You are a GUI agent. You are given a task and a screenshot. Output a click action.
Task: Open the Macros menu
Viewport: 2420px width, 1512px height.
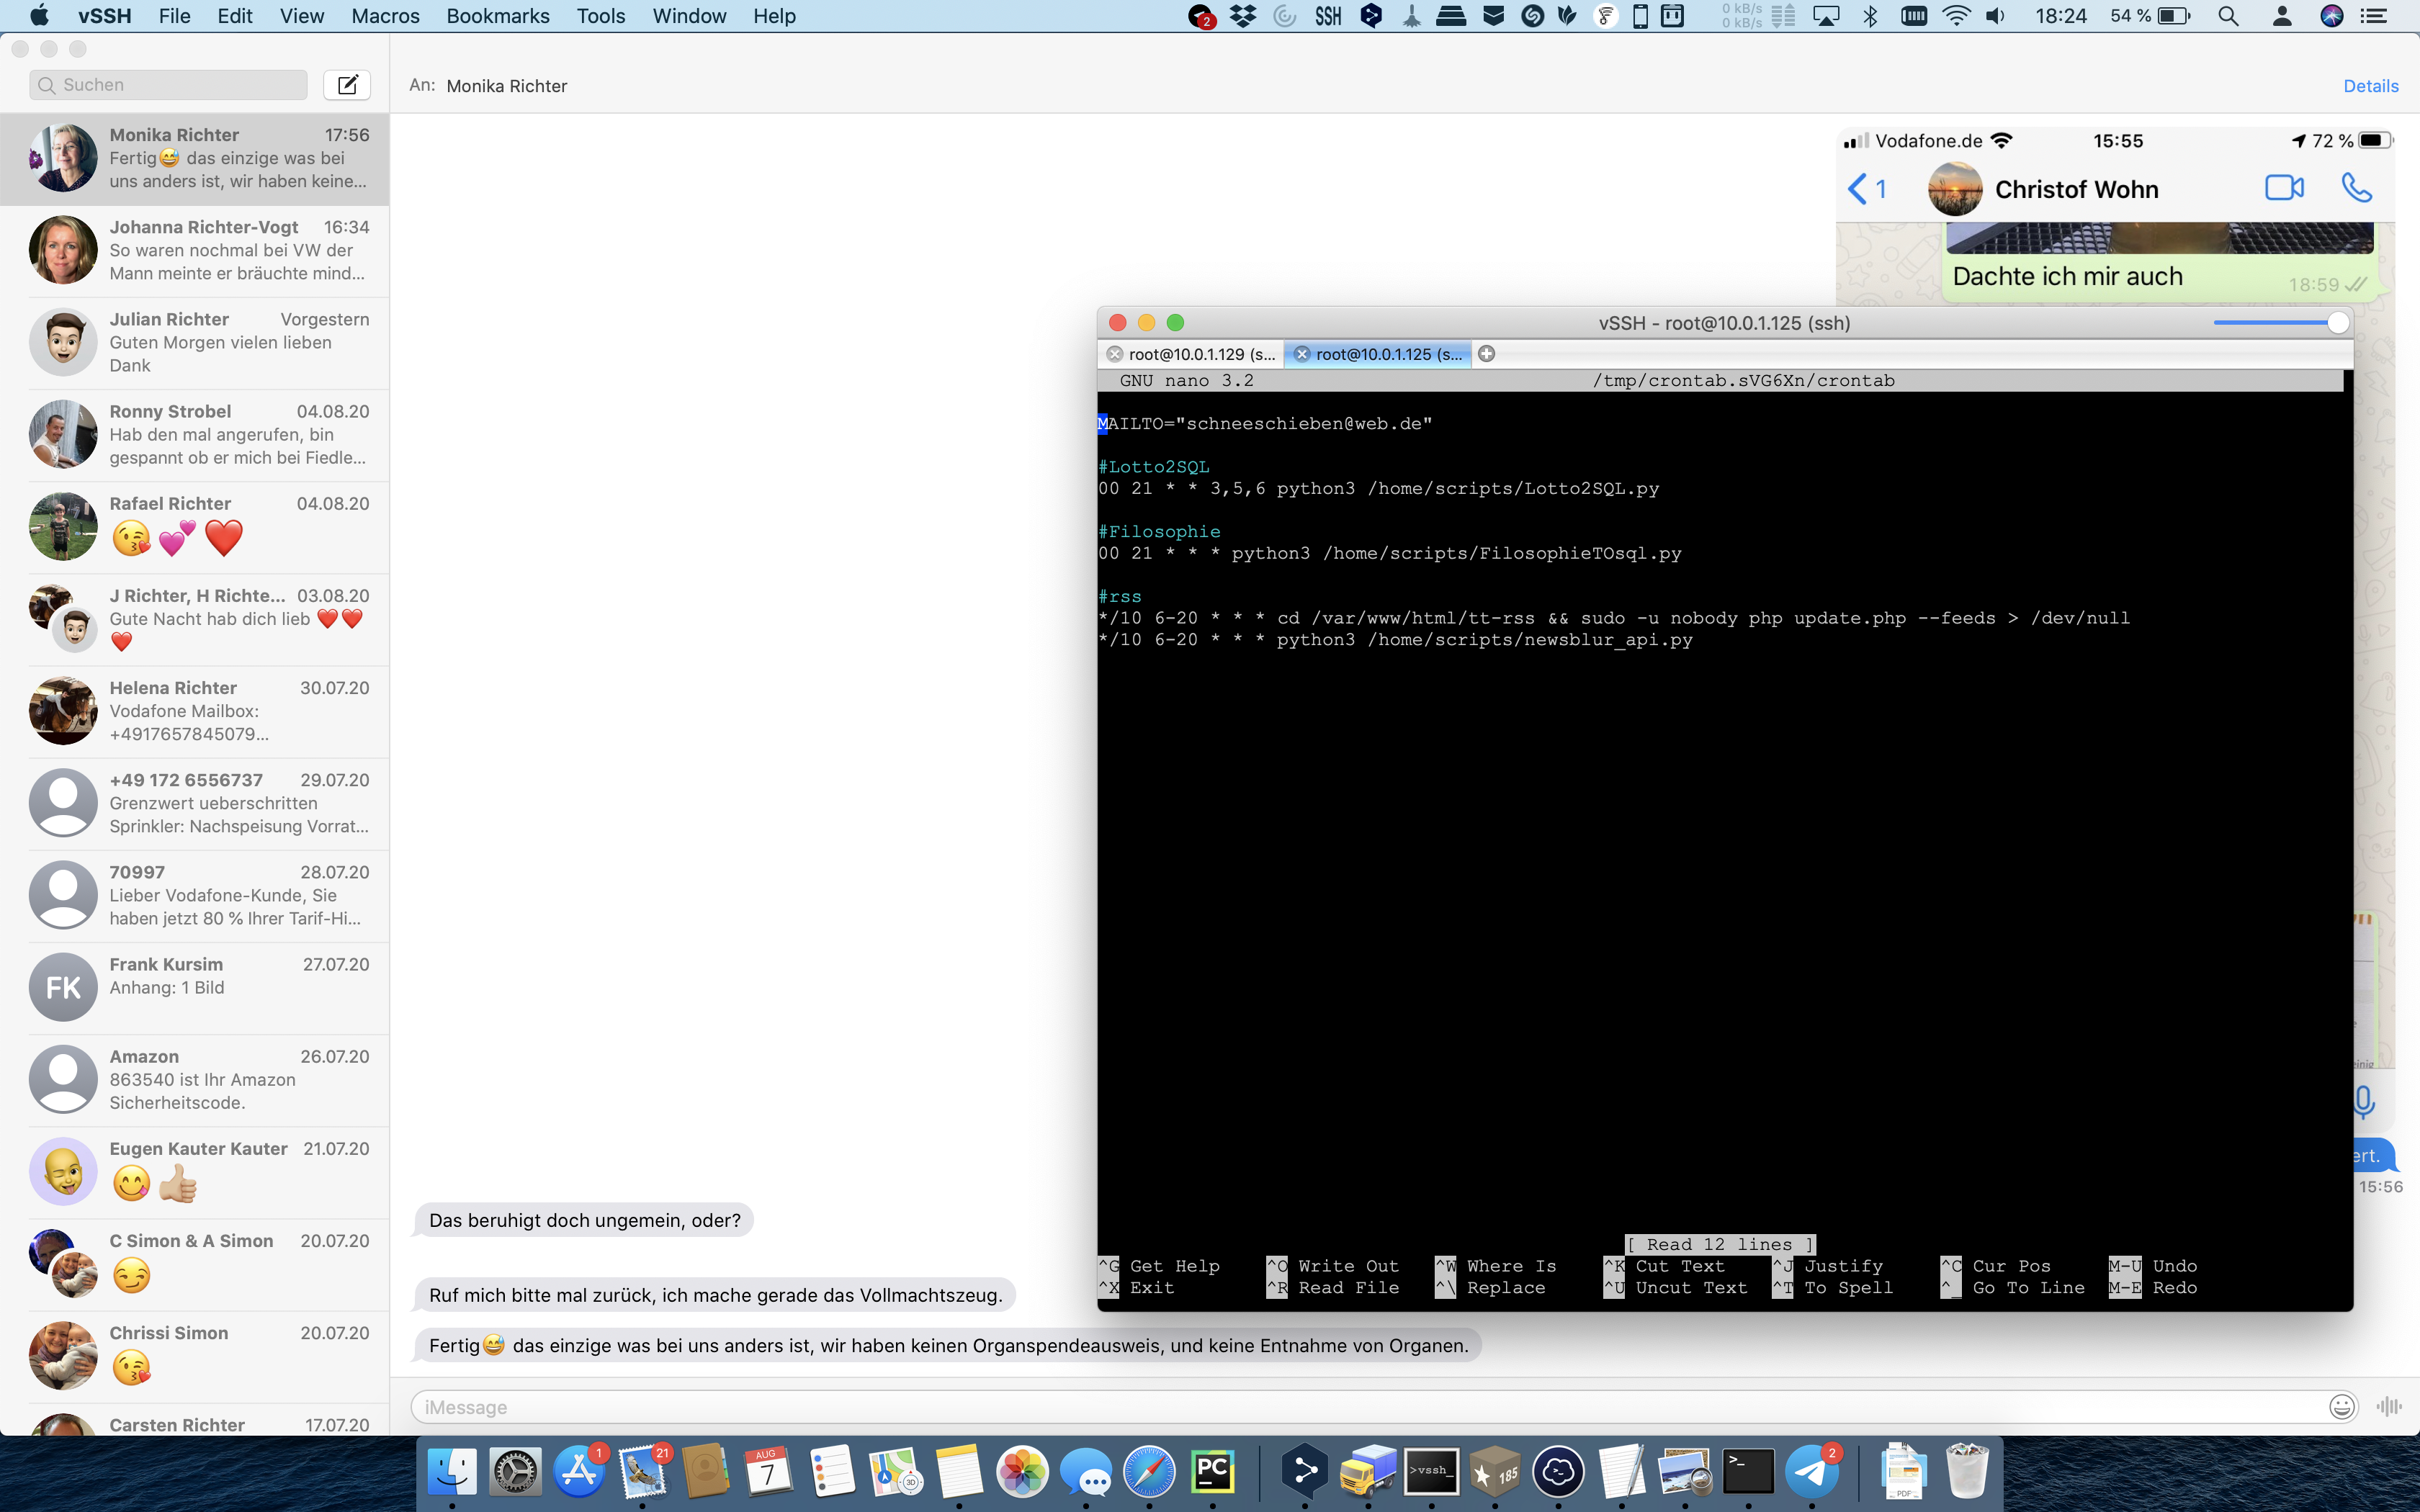[385, 16]
